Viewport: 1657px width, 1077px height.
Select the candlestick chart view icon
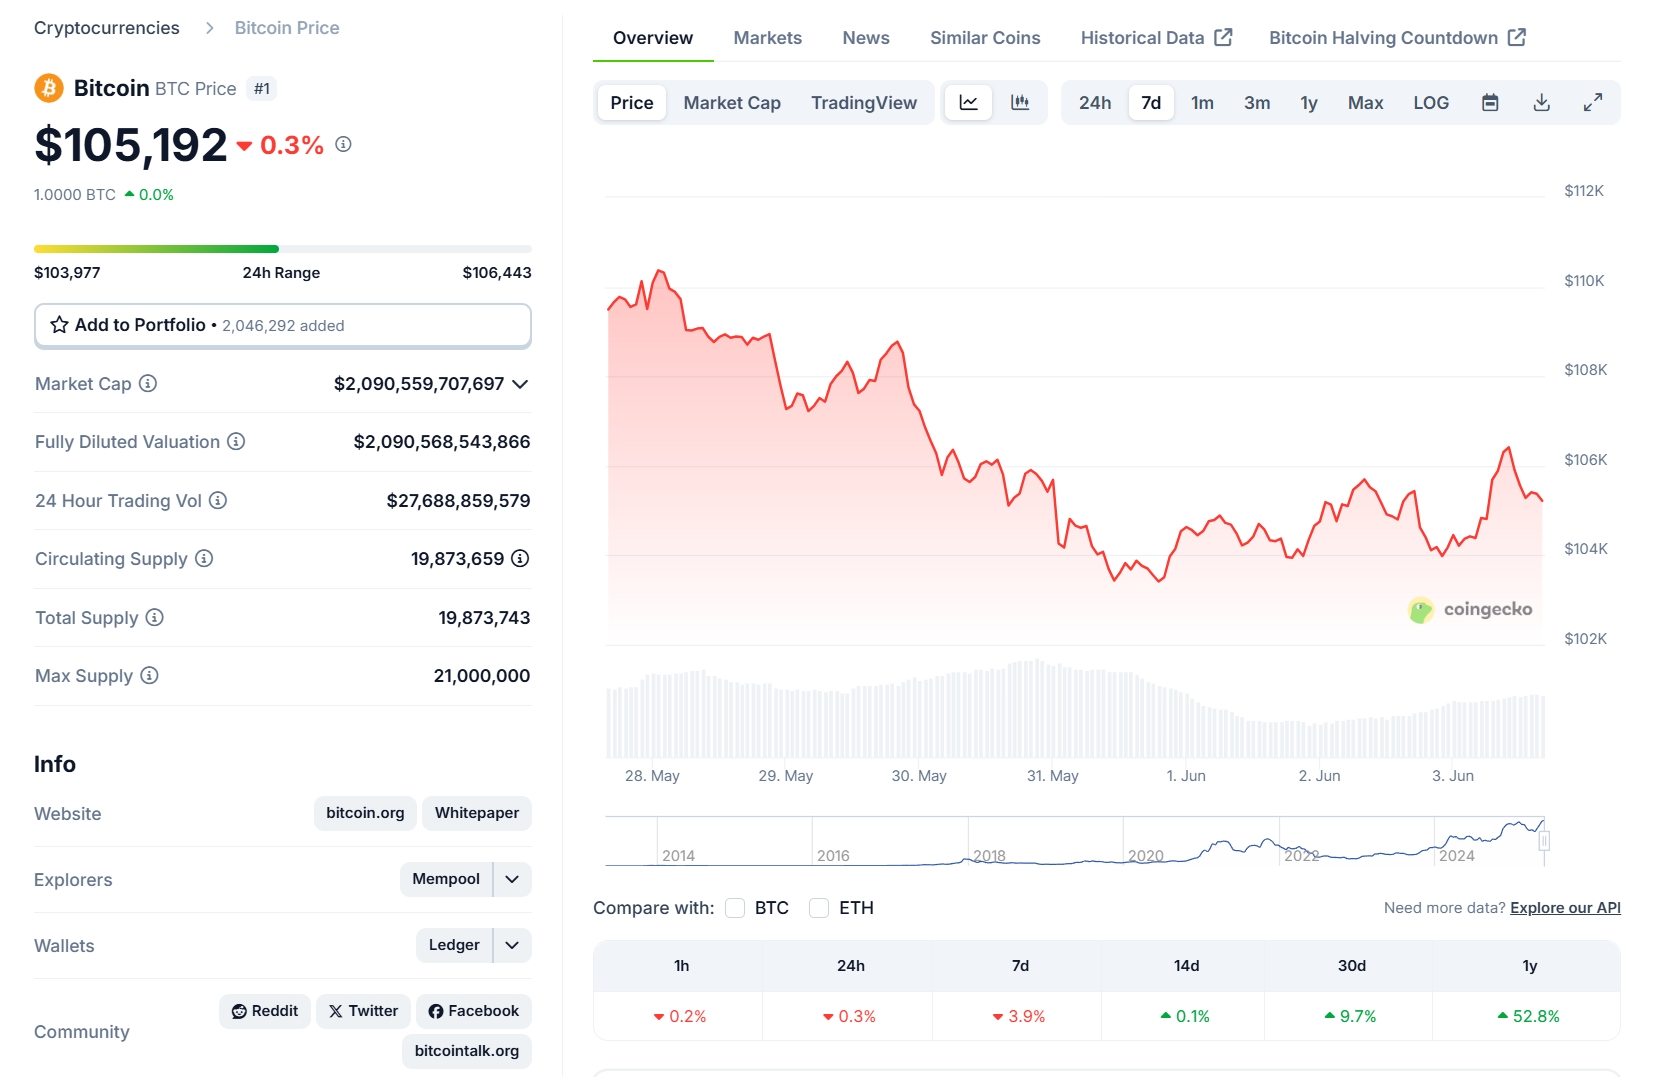pos(1020,102)
